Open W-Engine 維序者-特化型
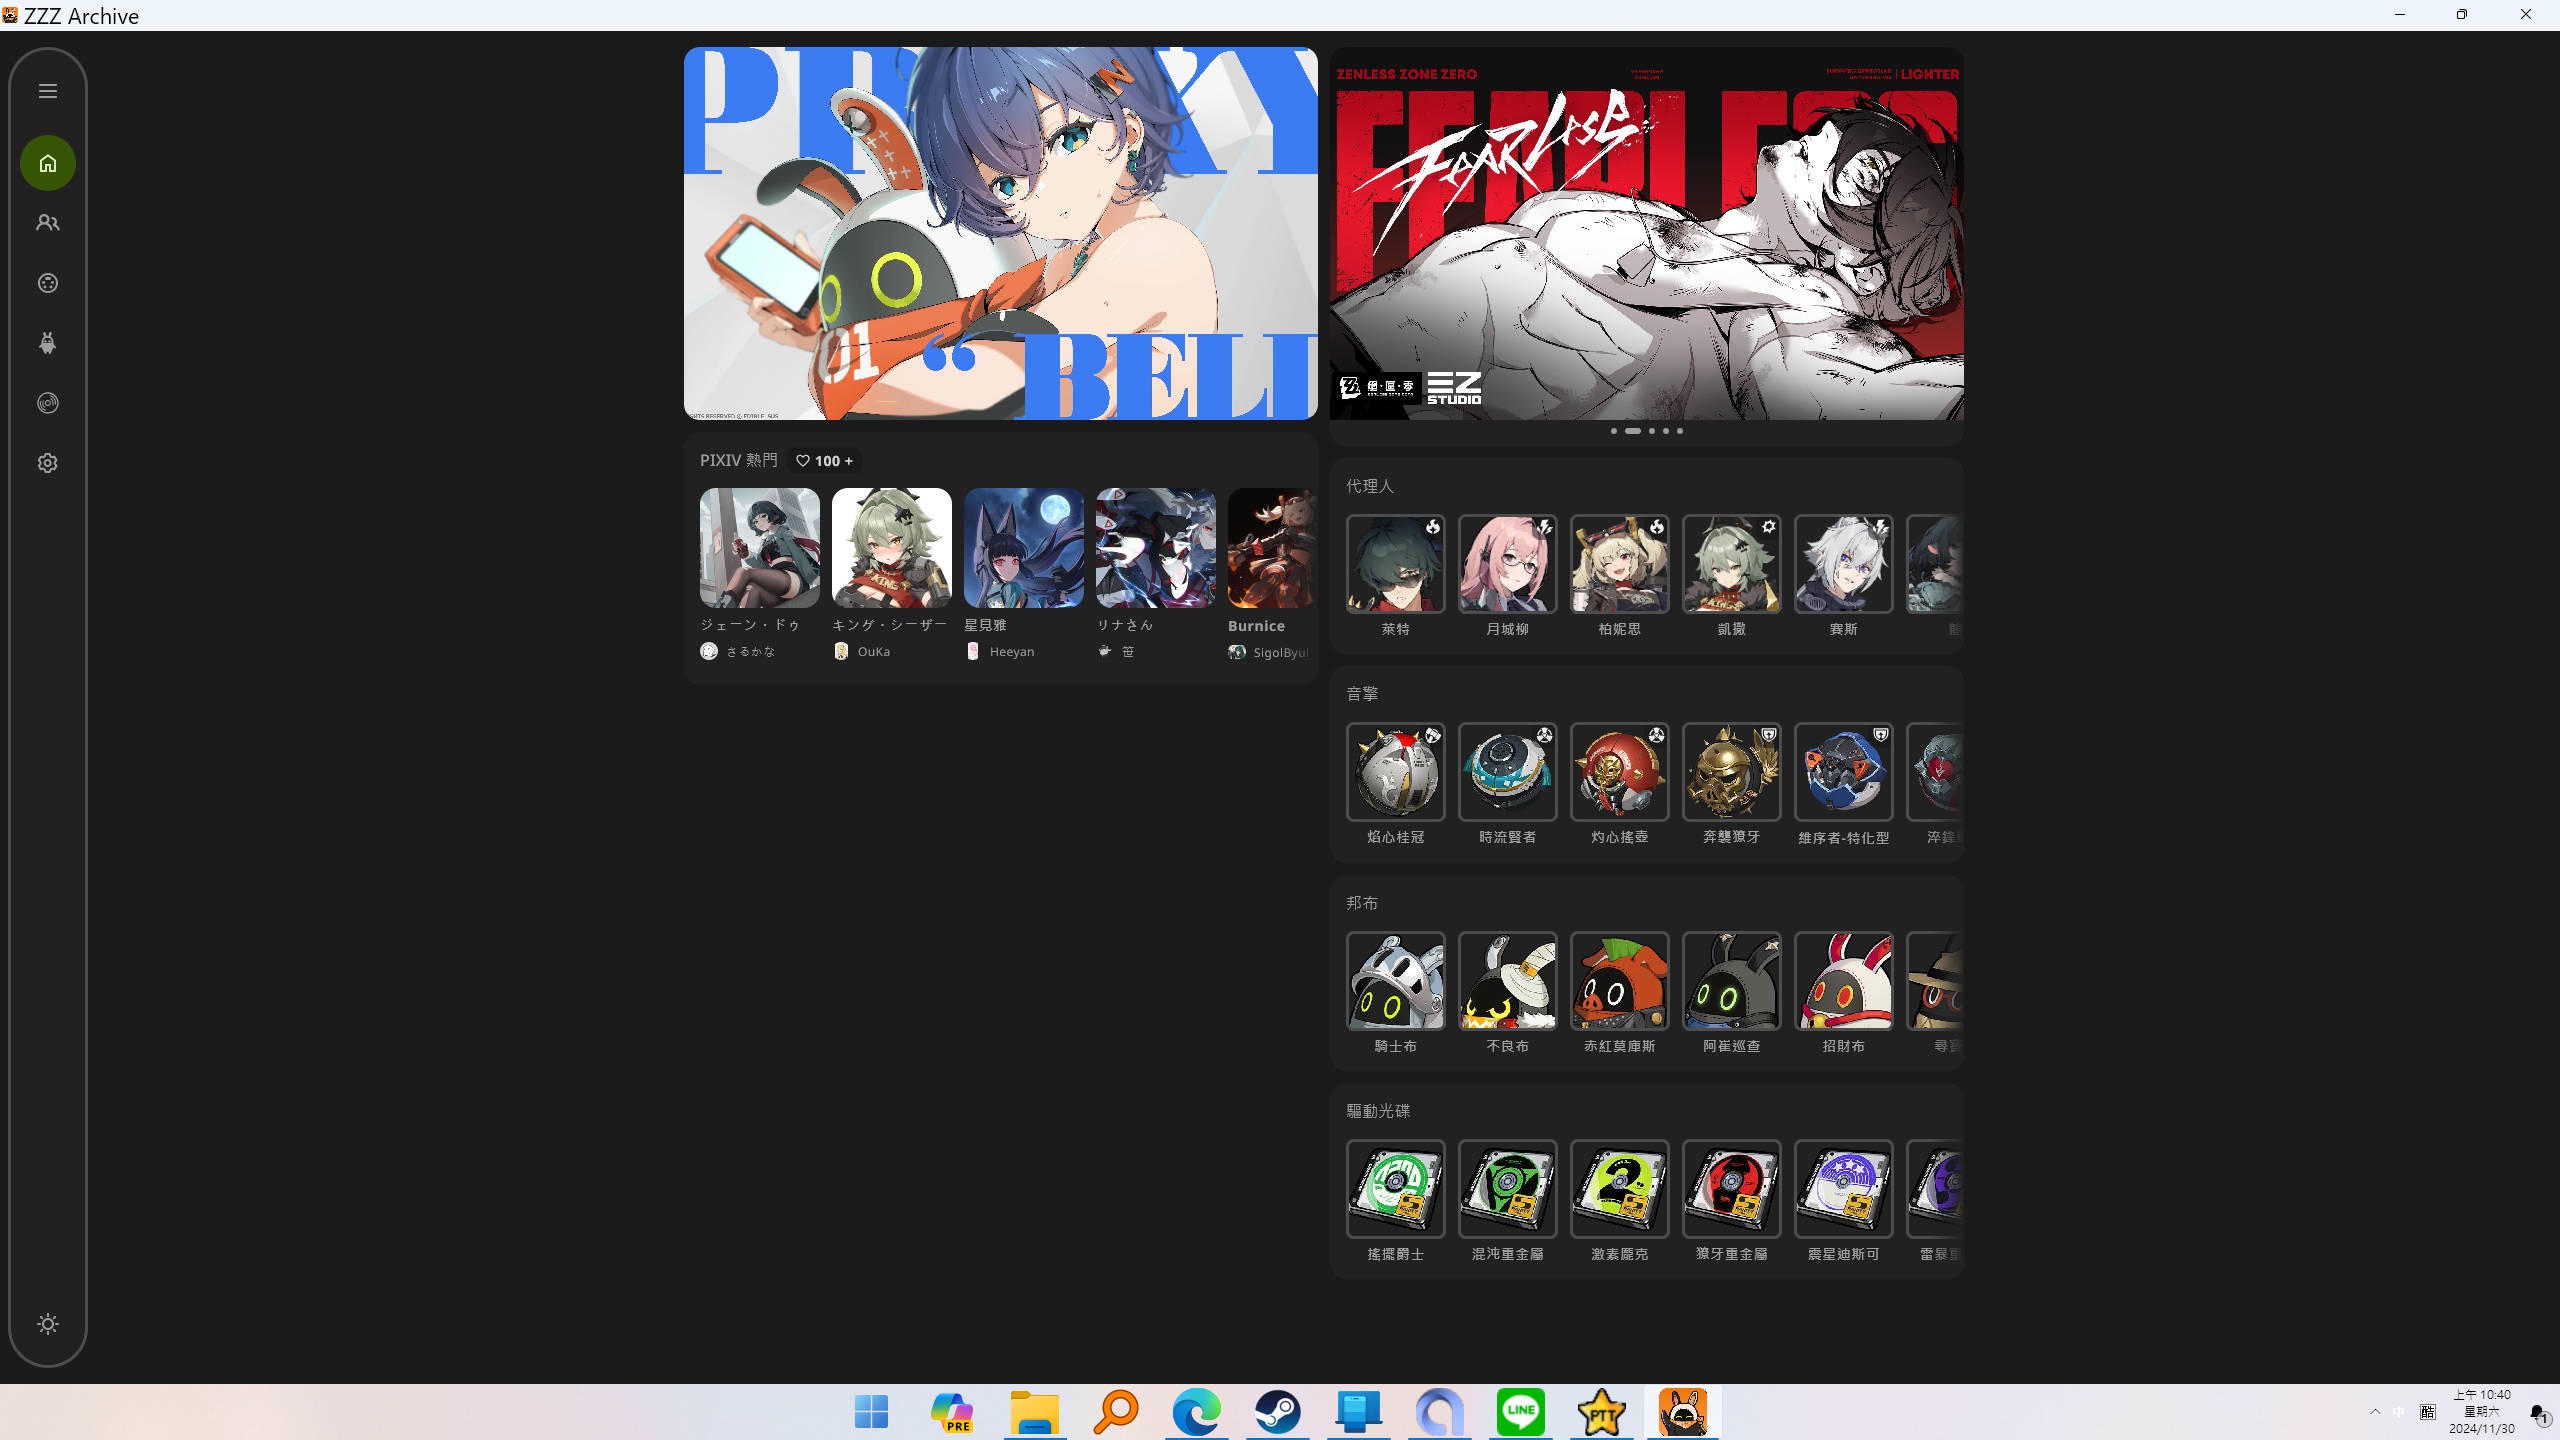 (1844, 772)
